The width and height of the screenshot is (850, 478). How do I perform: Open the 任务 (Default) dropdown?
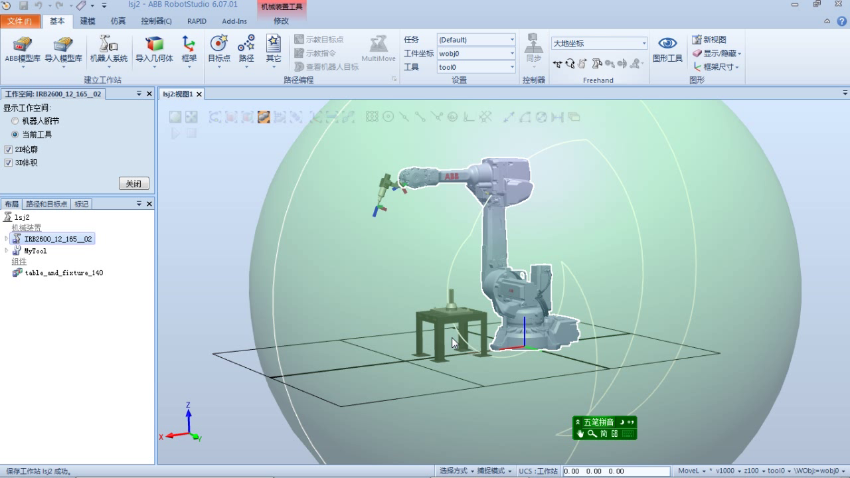pos(476,40)
